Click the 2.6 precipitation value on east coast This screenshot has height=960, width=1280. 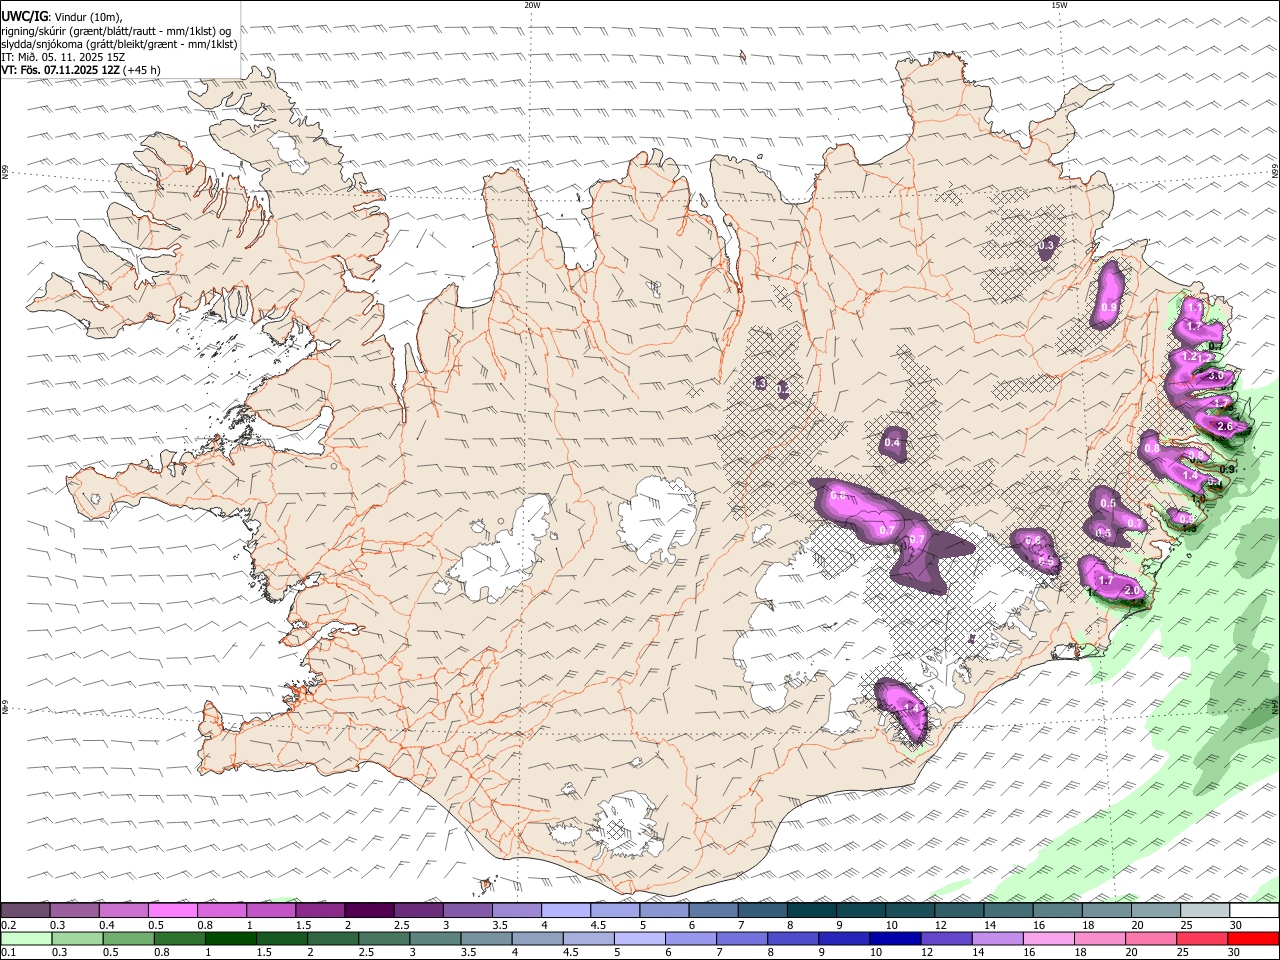[x=1227, y=427]
